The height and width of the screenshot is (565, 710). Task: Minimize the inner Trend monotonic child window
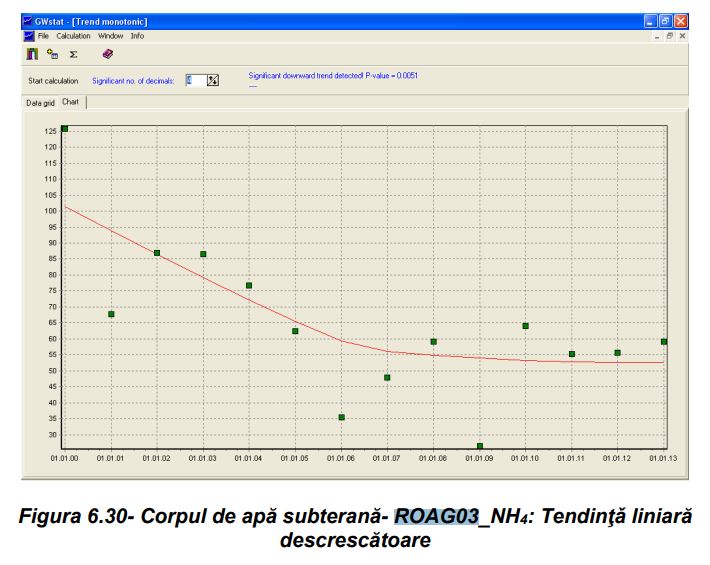[x=657, y=36]
